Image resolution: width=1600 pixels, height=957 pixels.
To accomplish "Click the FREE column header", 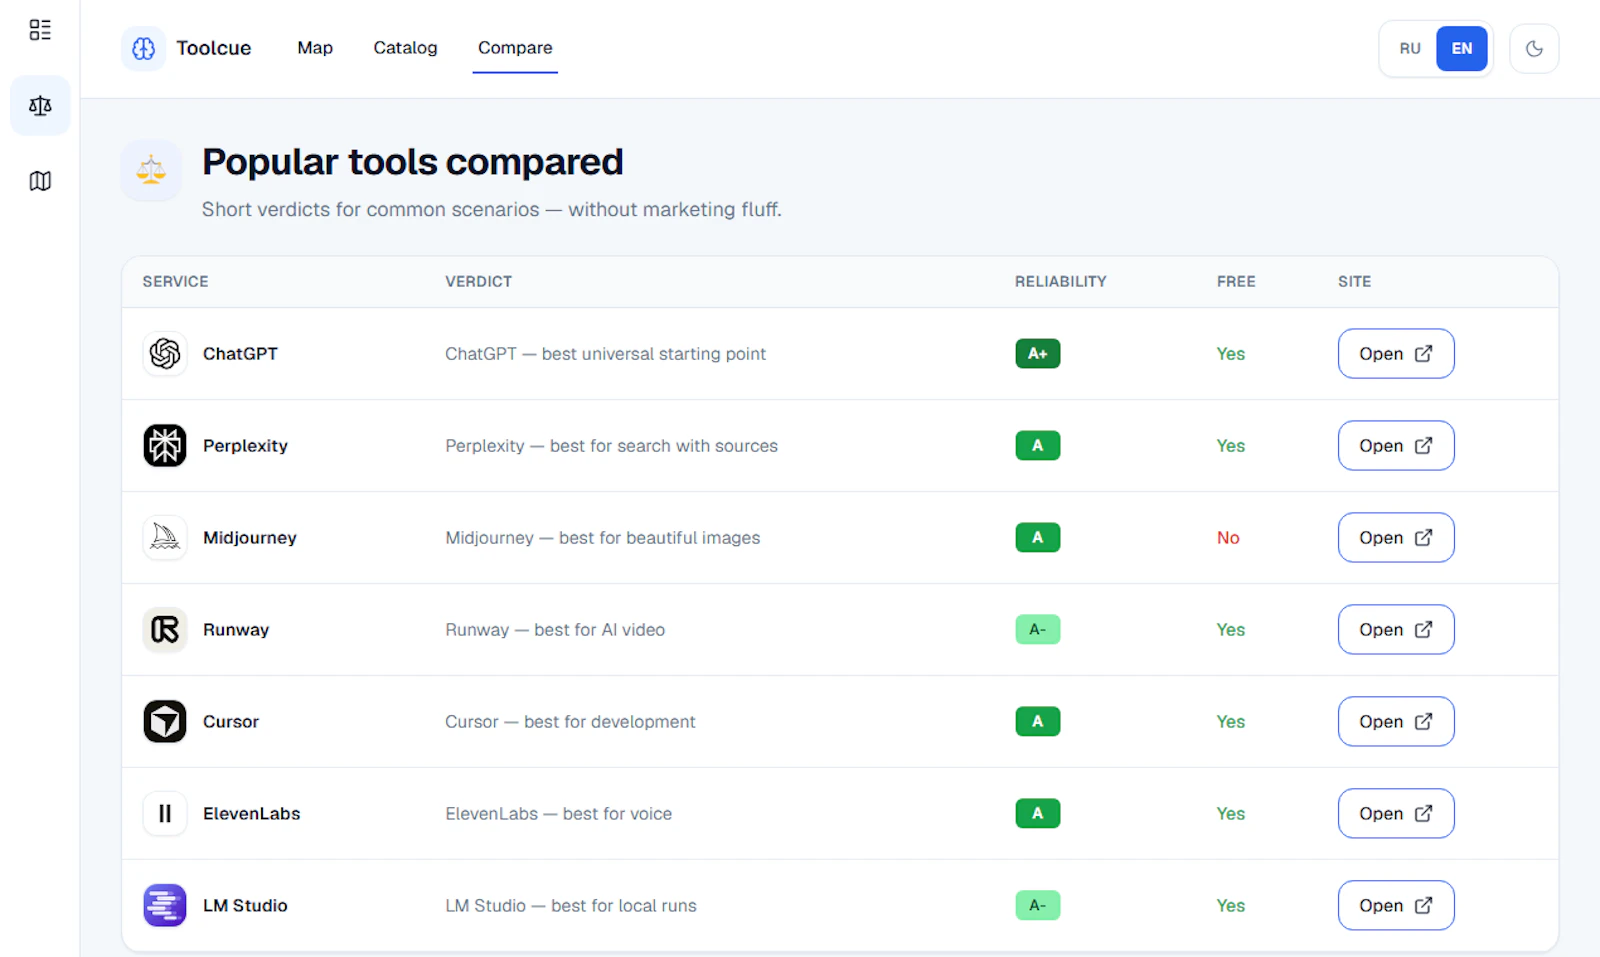I will click(x=1236, y=281).
